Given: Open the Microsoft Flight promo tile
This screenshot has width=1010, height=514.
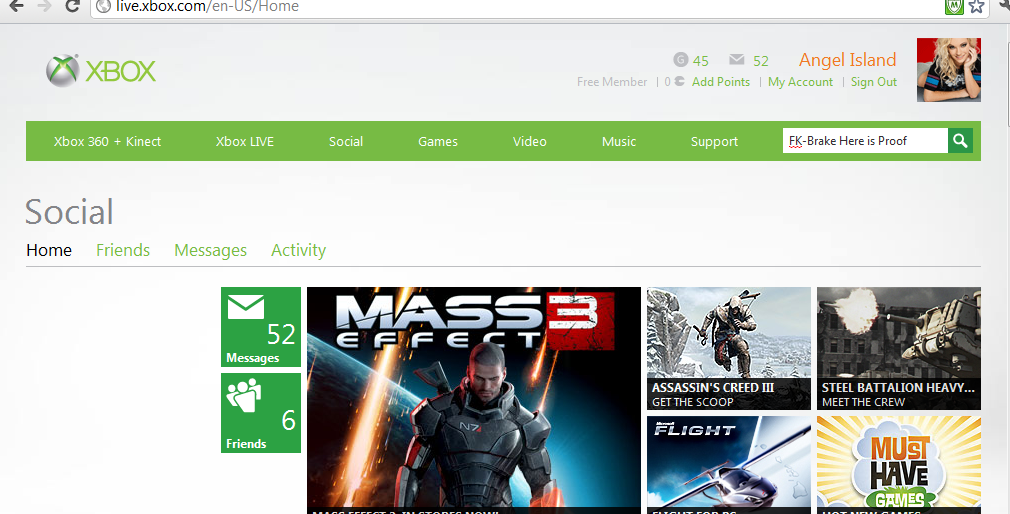Looking at the screenshot, I should pos(729,465).
